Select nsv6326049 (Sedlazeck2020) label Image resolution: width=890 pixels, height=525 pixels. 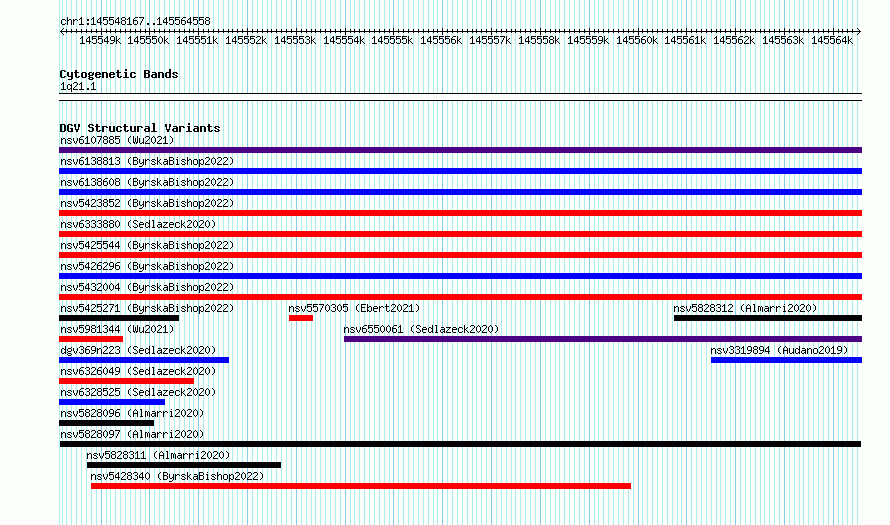(138, 371)
